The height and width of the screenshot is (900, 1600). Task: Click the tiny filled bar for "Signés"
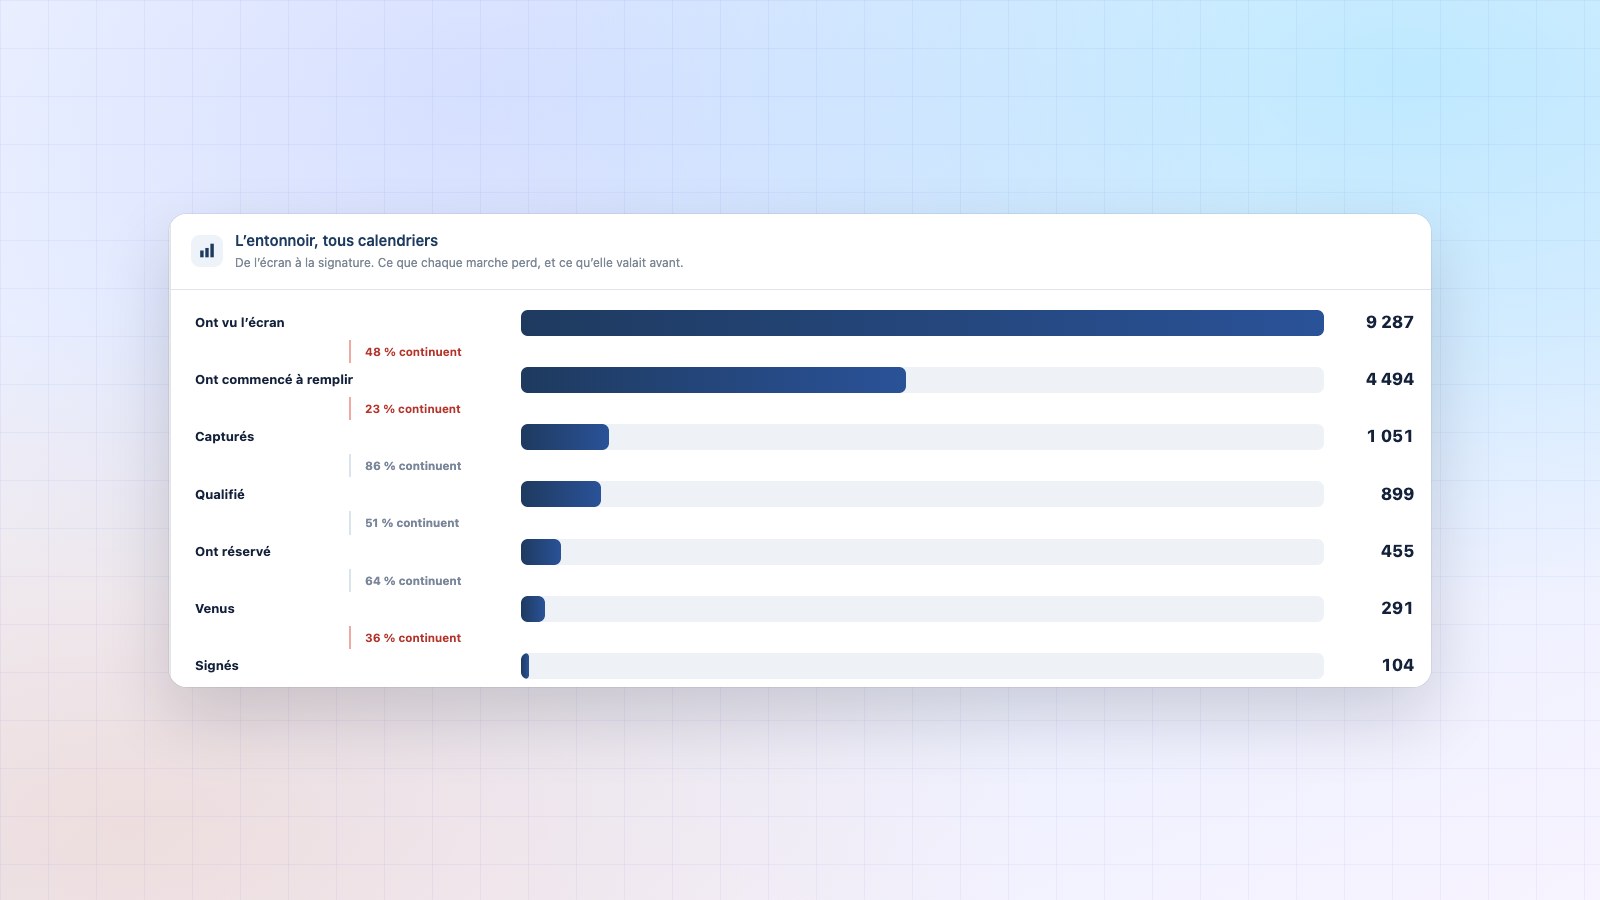point(525,666)
